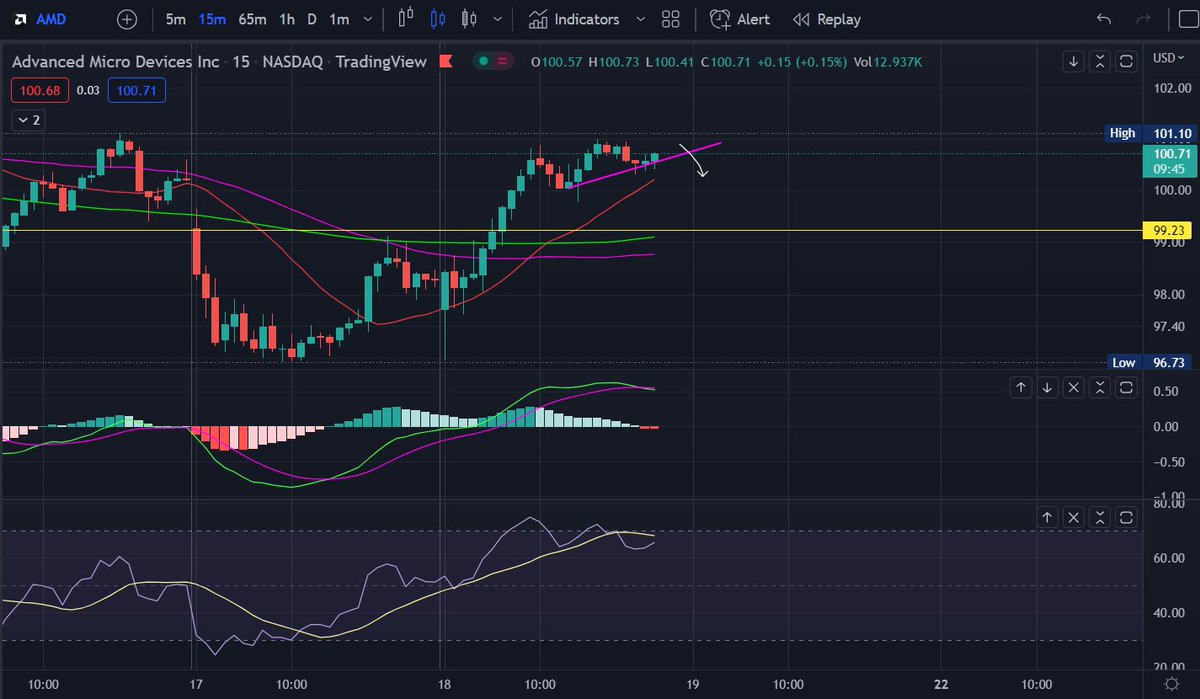Click the current price 100.71 countdown label

(1168, 161)
